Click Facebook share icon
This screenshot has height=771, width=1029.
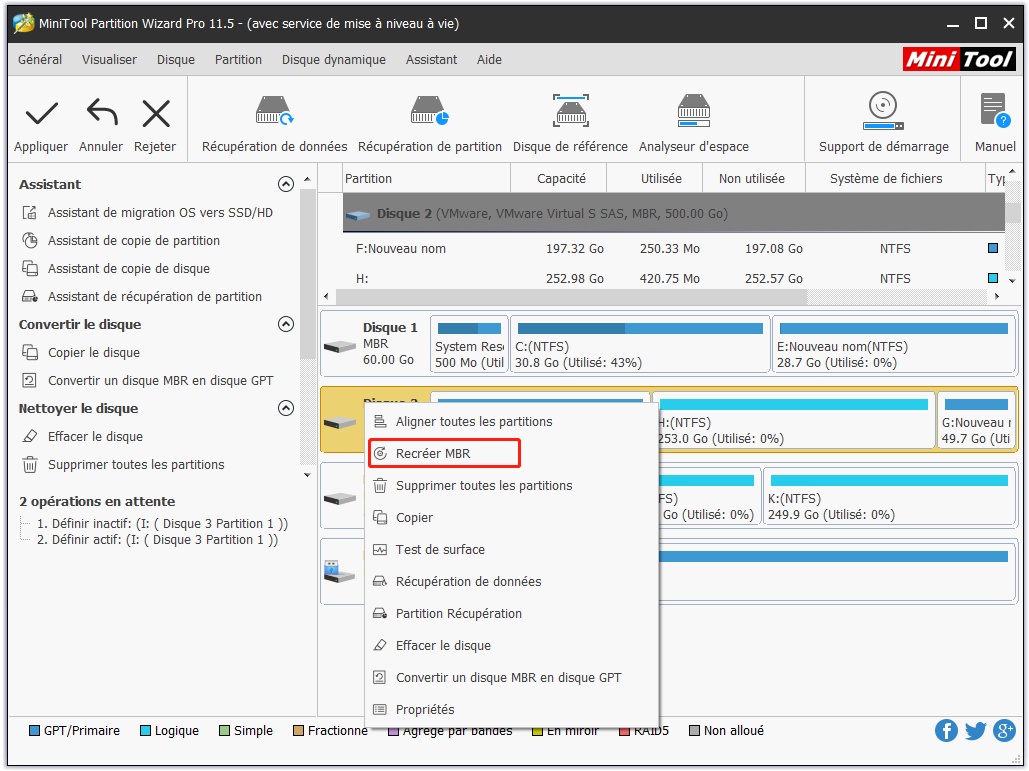[946, 730]
